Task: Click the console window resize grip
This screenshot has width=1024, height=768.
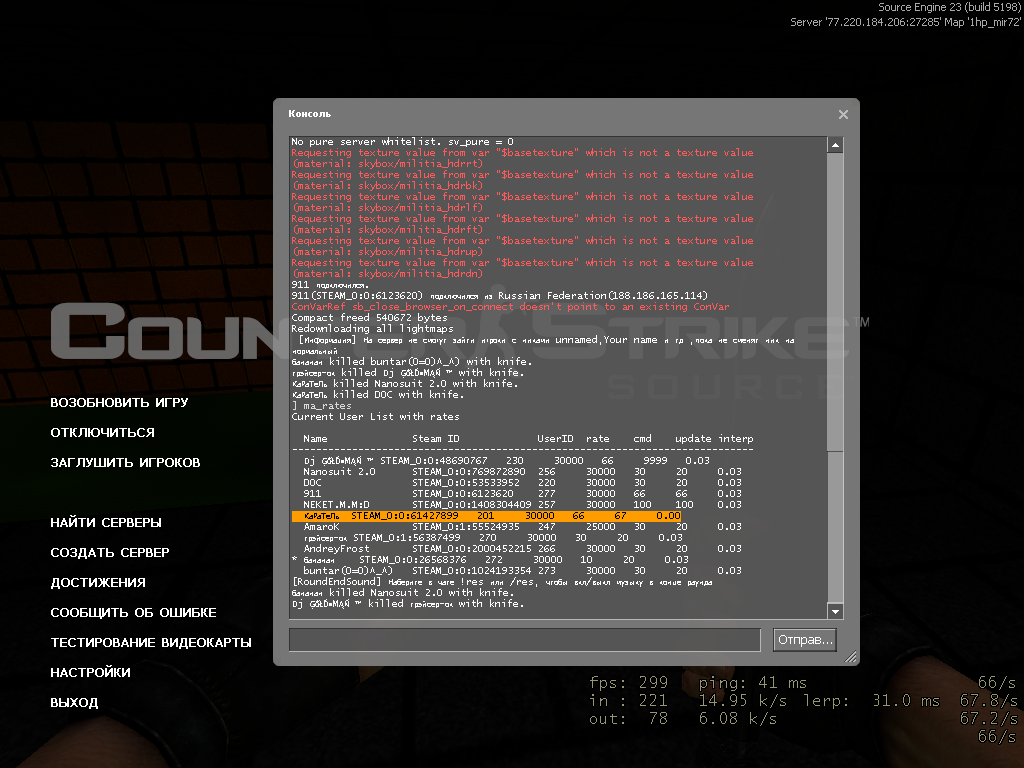Action: (850, 657)
